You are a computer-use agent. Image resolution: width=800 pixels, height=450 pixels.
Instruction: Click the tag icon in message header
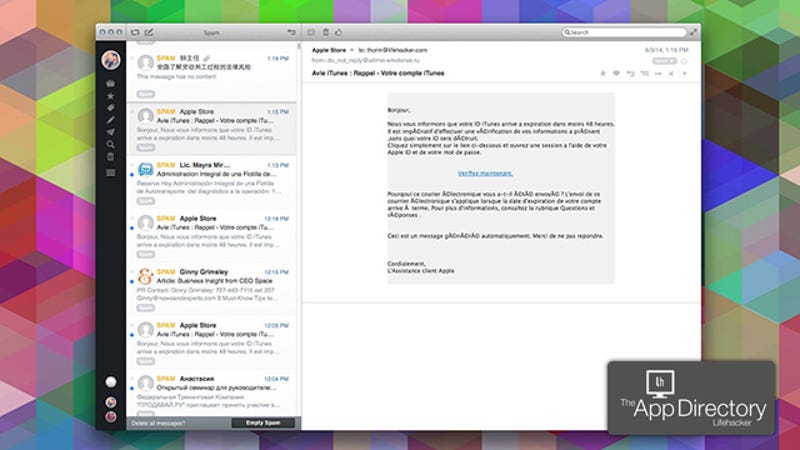[616, 73]
